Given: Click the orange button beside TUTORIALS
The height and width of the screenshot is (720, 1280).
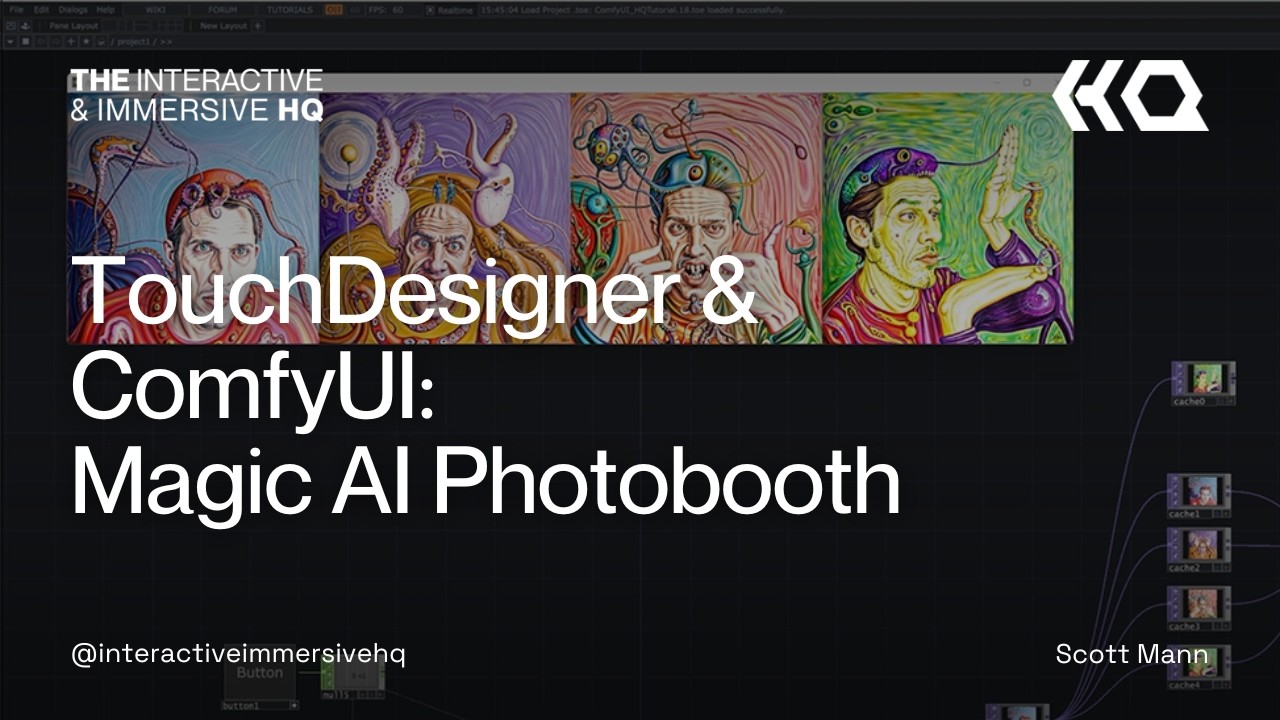Looking at the screenshot, I should click(x=334, y=10).
